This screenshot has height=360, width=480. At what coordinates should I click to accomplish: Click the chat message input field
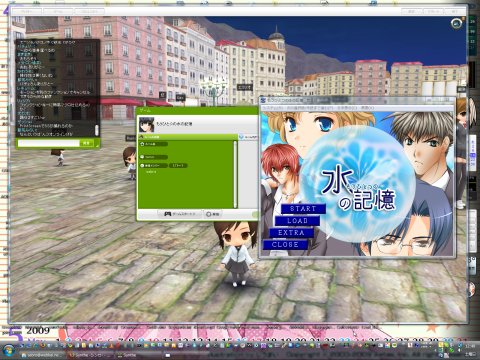(48, 143)
